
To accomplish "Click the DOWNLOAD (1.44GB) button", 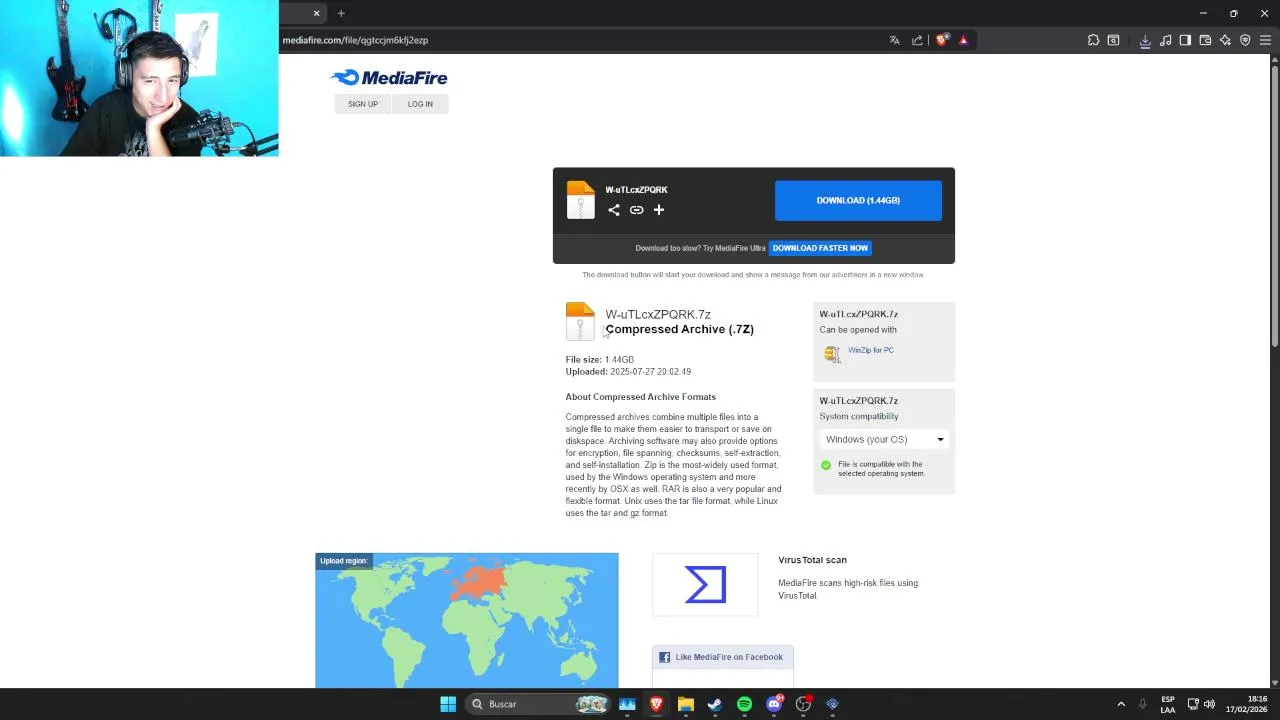I will click(858, 200).
